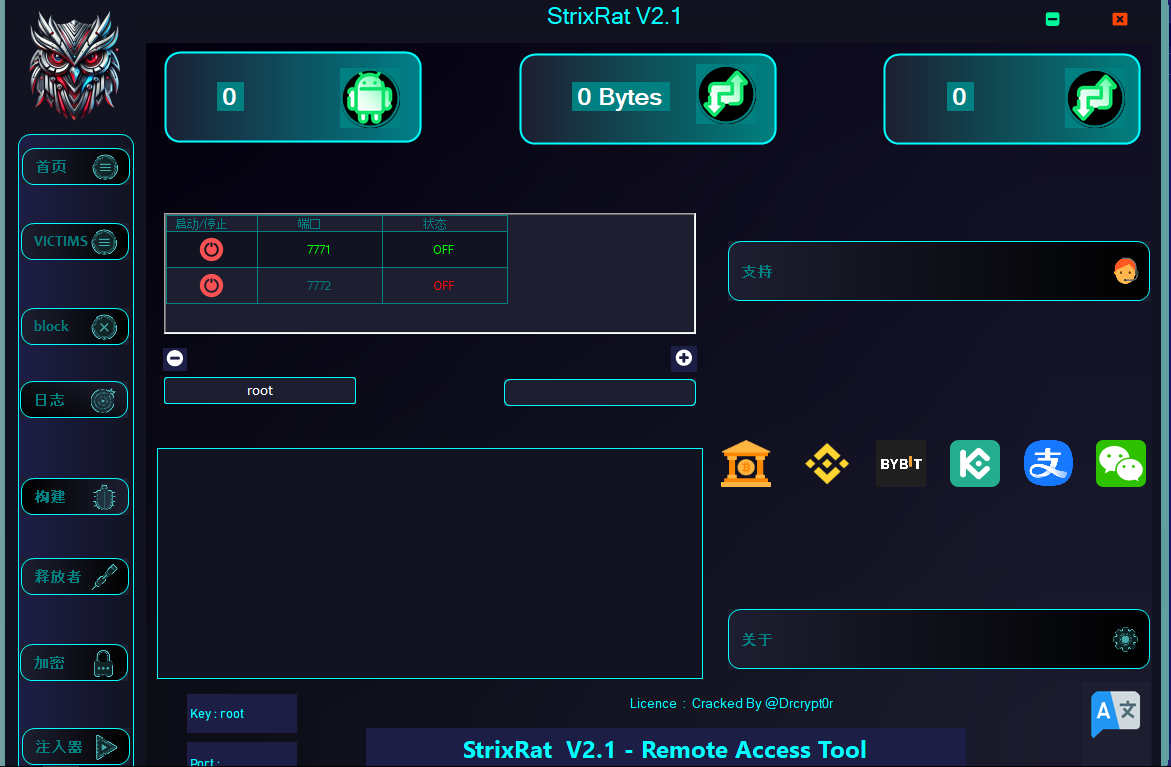
Task: Open the 首页 home page in sidebar
Action: coord(75,167)
